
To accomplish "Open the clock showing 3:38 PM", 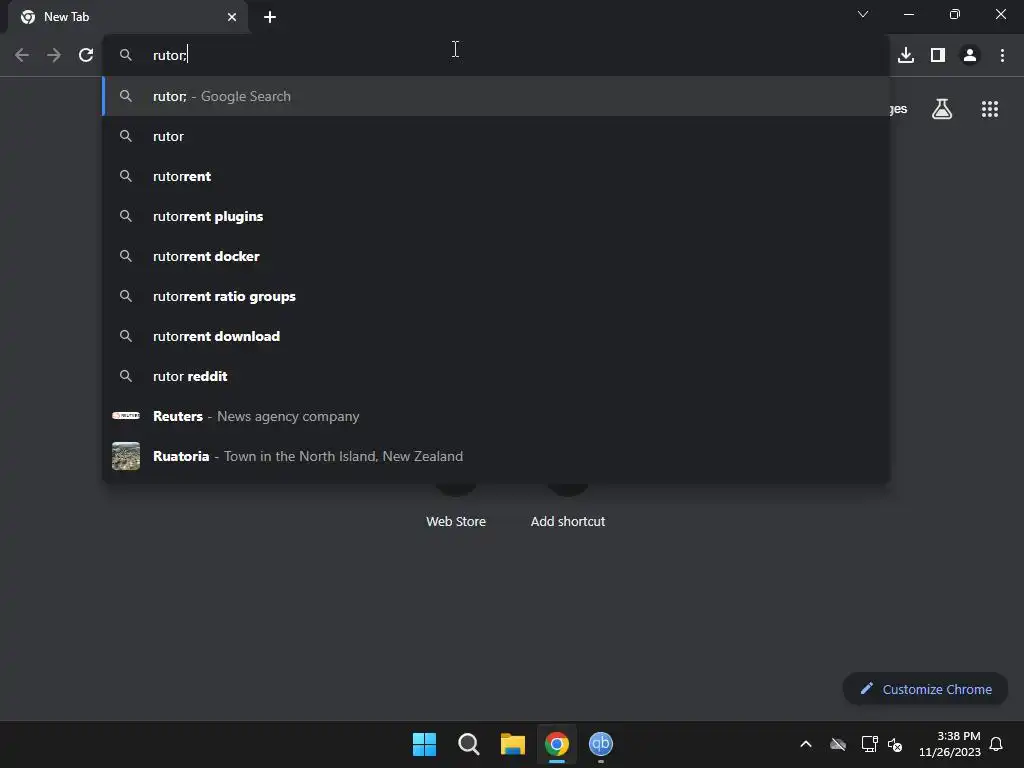I will point(950,744).
